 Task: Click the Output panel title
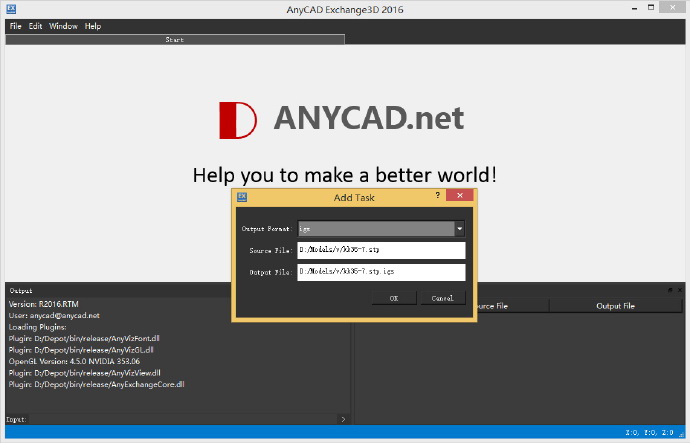pos(21,291)
